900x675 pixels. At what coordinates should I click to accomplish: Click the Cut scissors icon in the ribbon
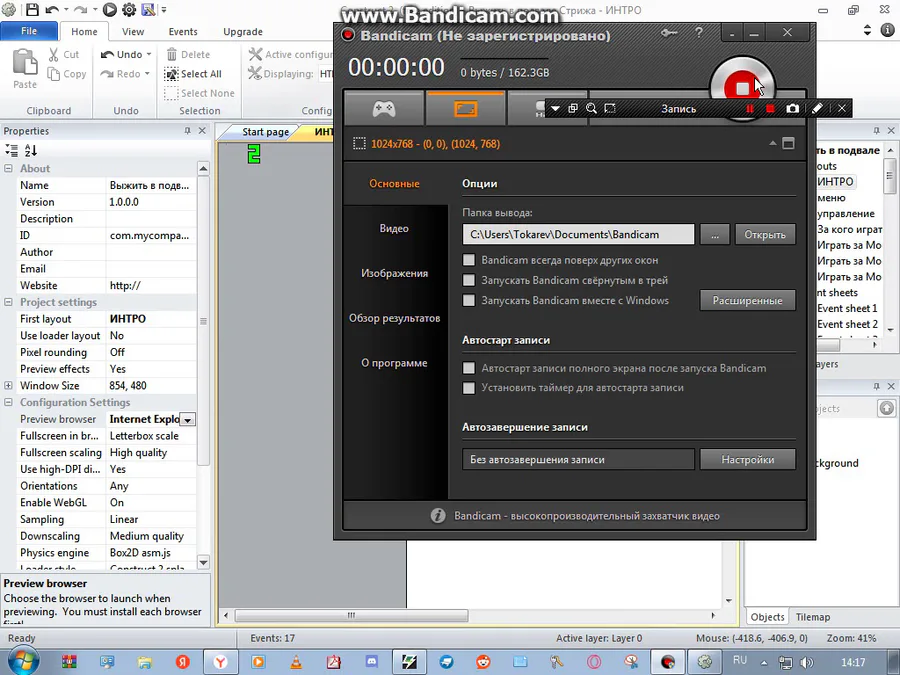pyautogui.click(x=53, y=55)
